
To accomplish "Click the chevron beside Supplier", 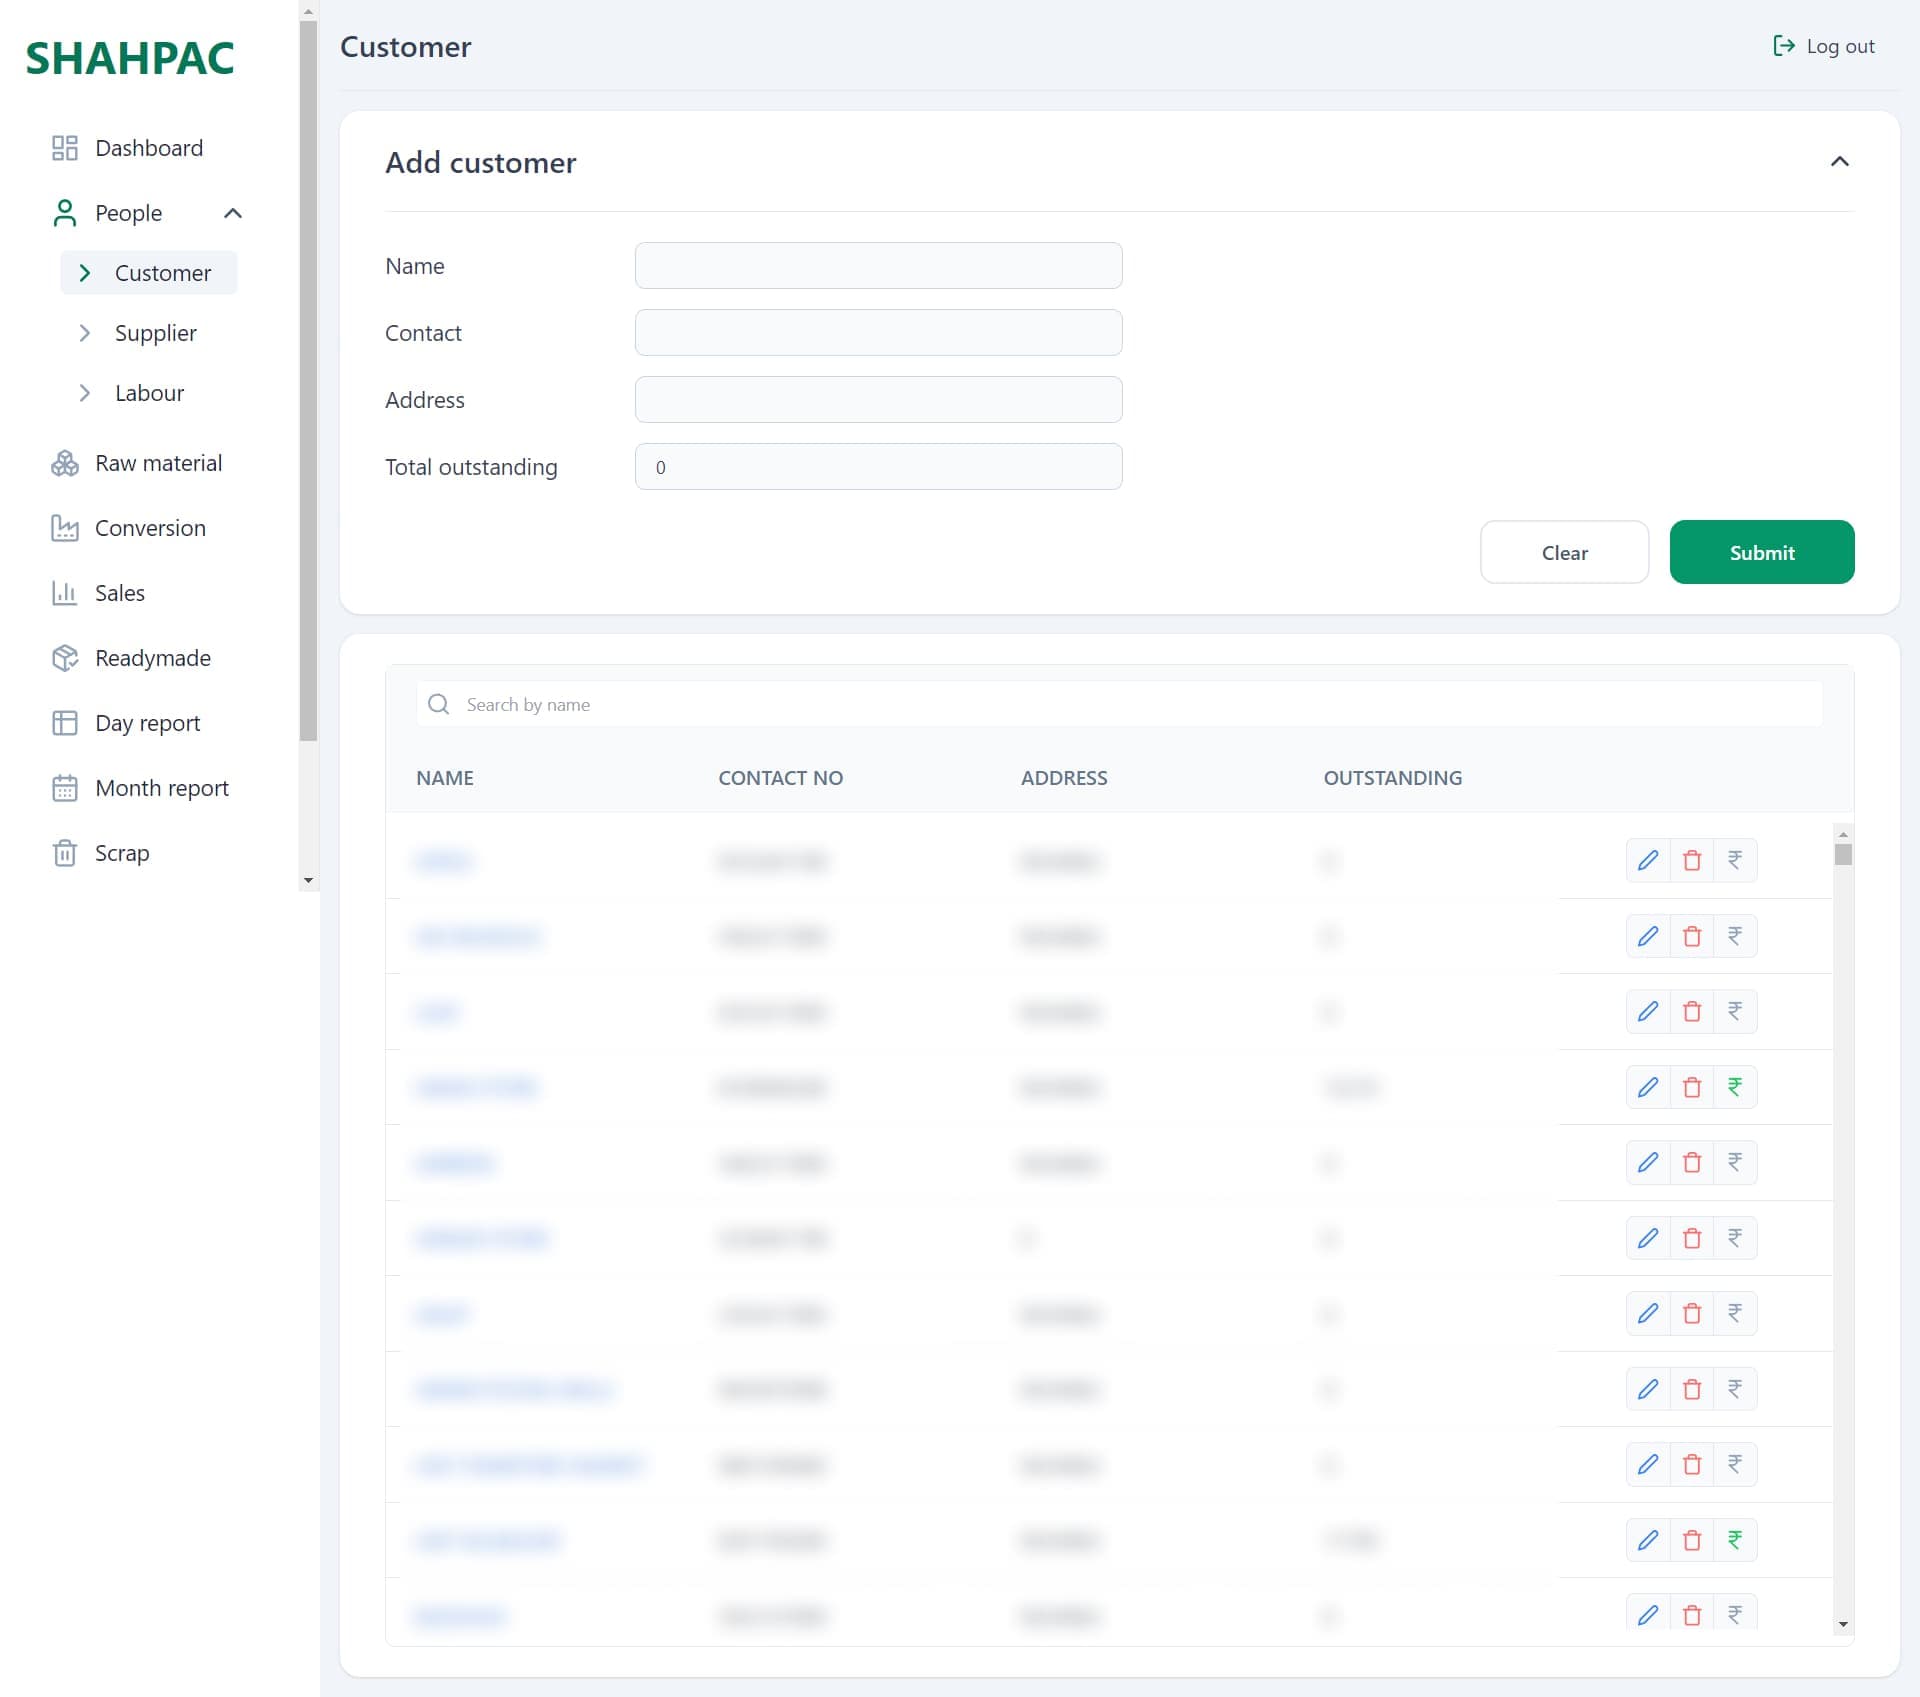I will click(x=85, y=333).
